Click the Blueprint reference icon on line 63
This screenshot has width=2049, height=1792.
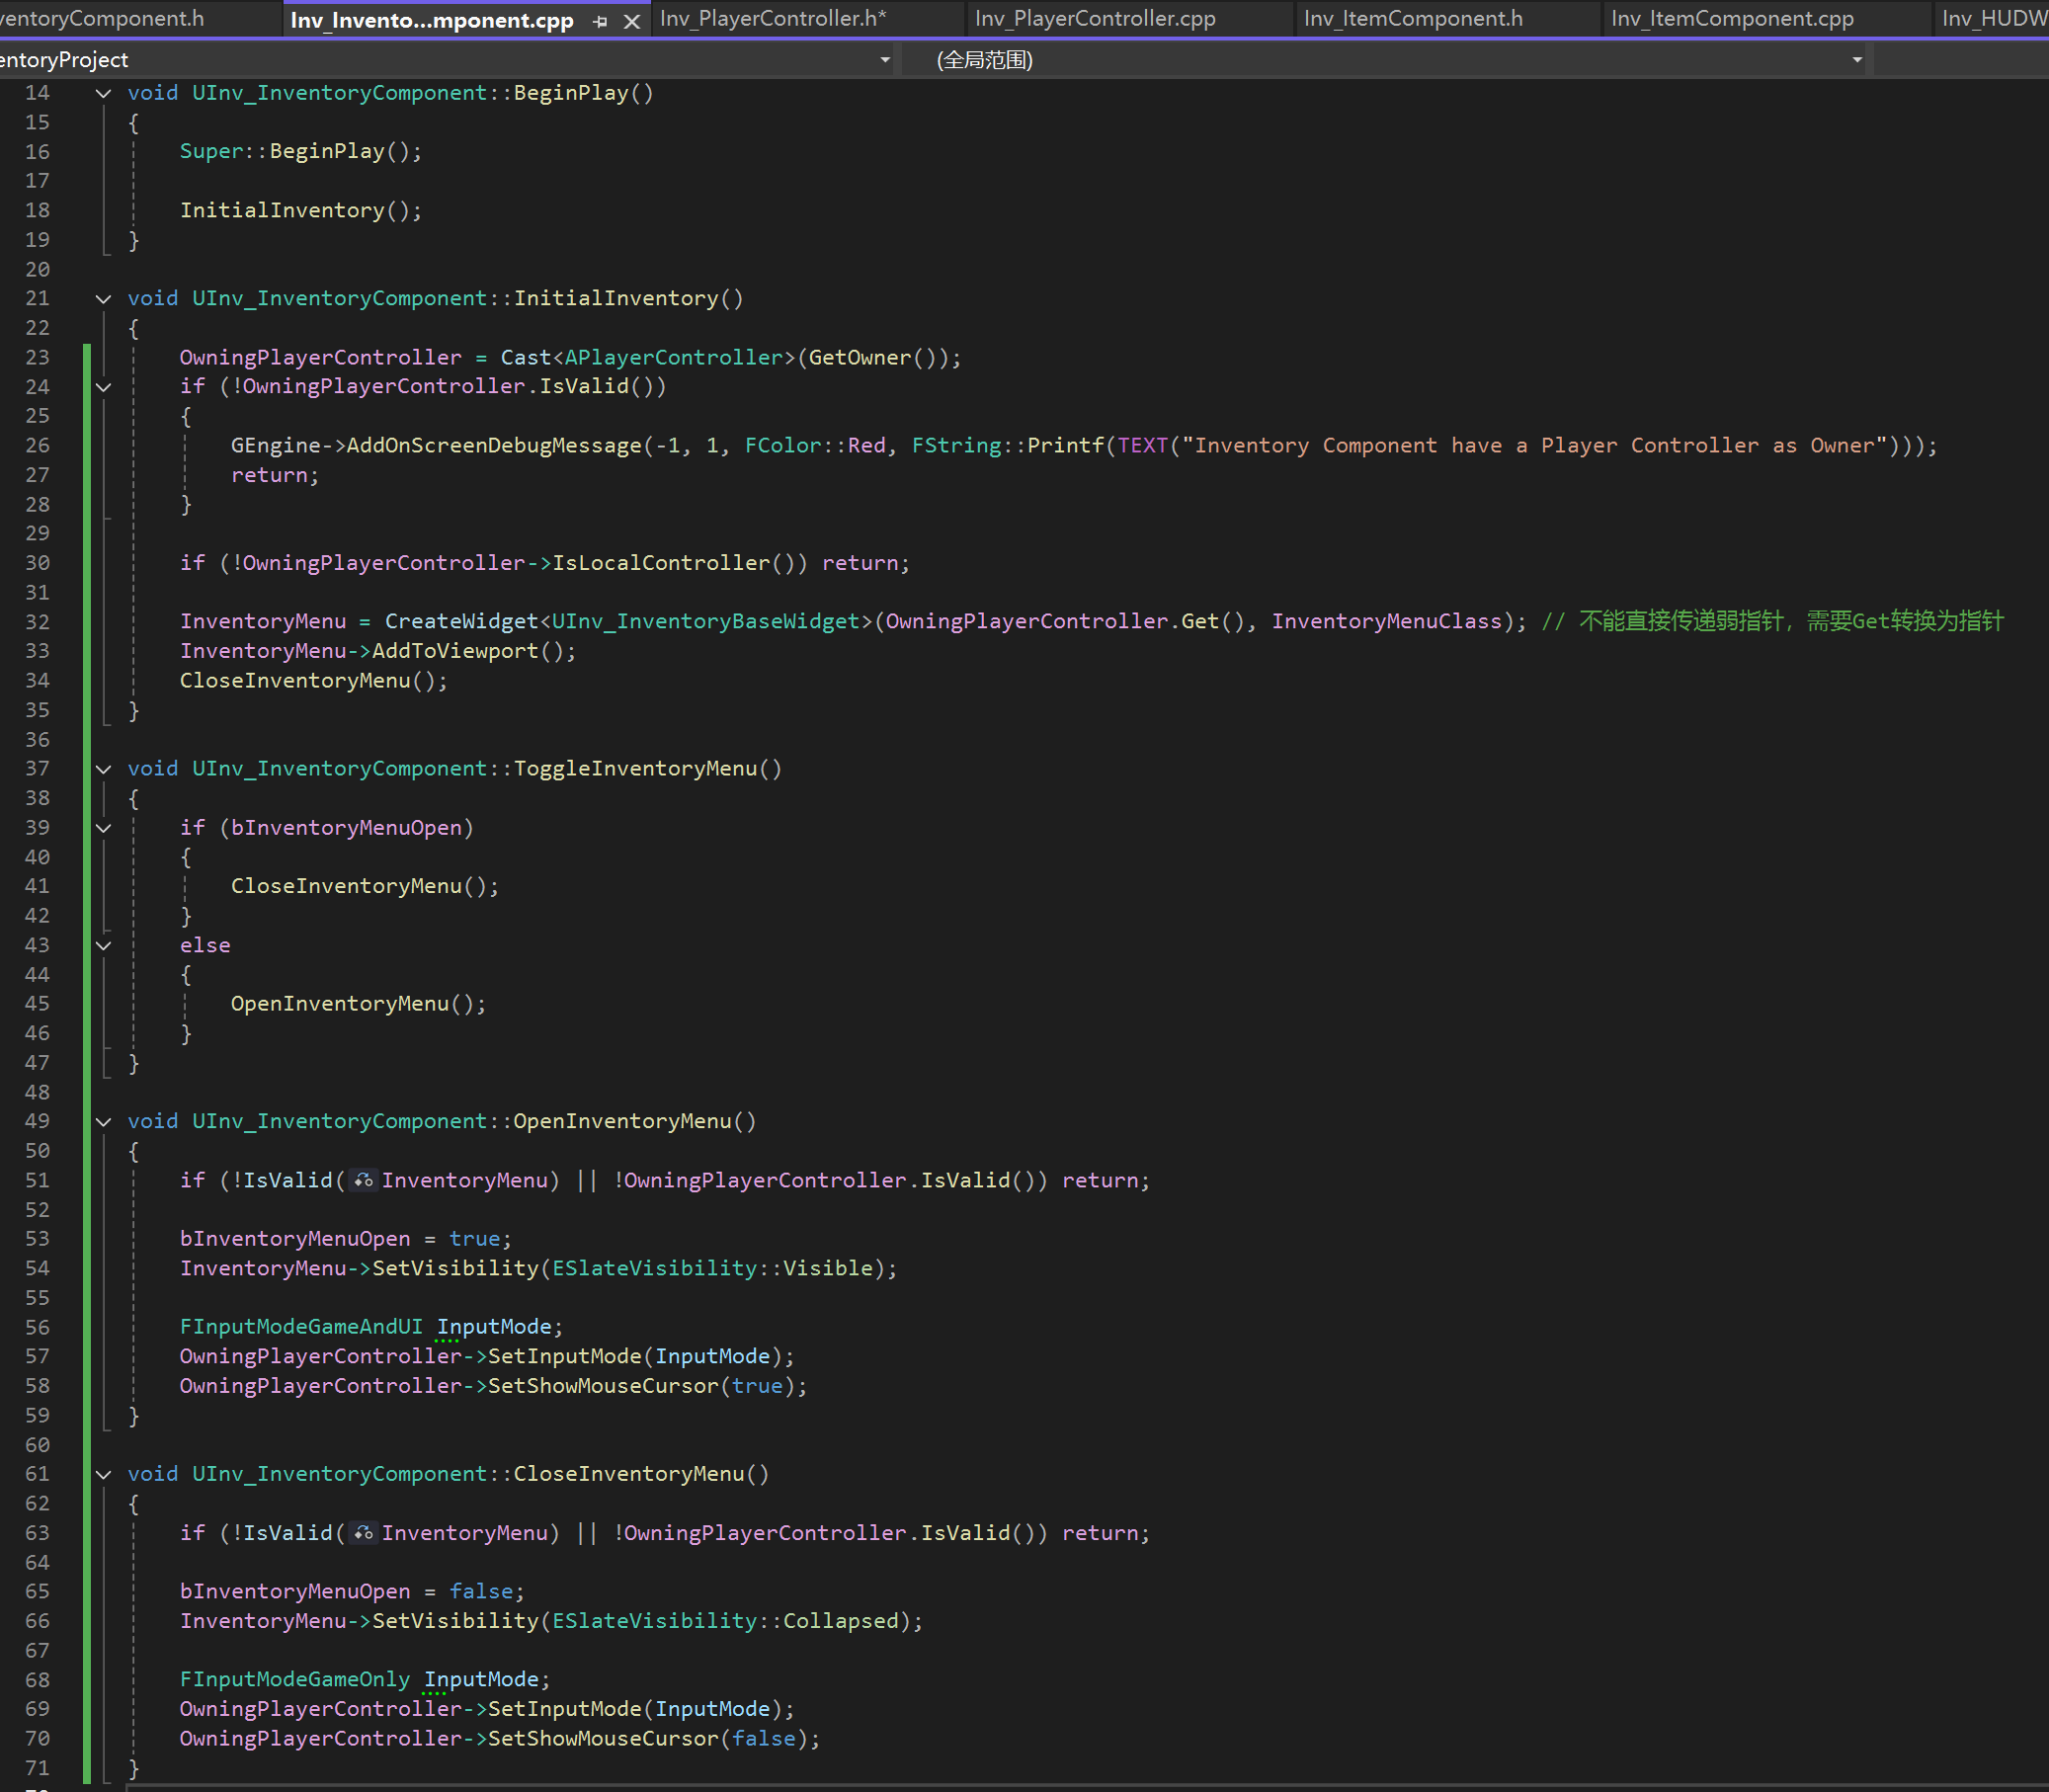coord(363,1533)
